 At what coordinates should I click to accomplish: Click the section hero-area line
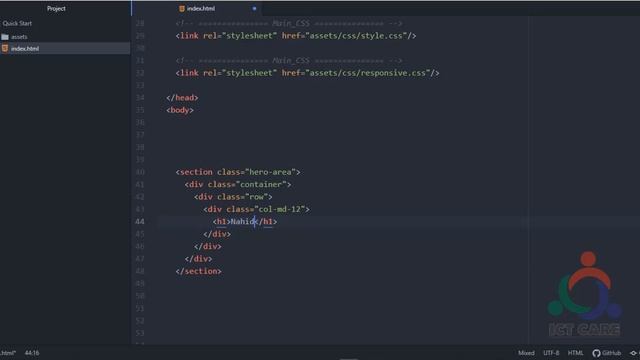(238, 172)
